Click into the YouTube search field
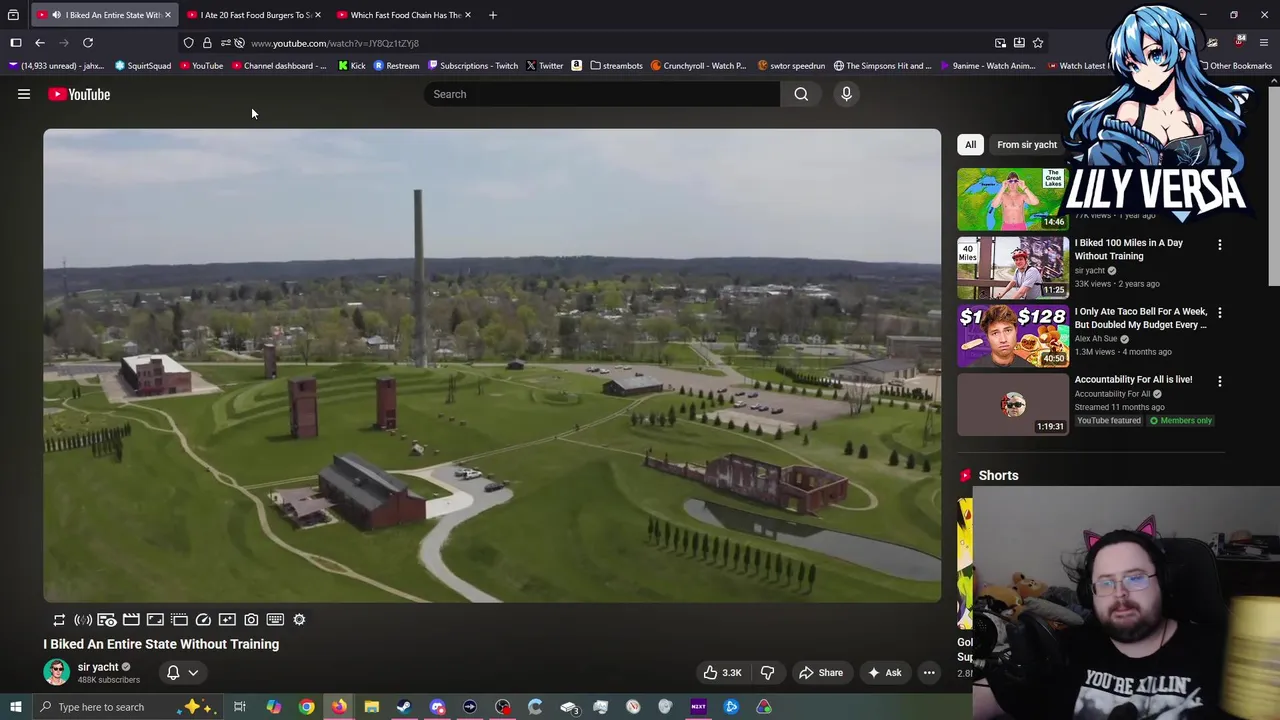The image size is (1280, 720). coord(602,94)
